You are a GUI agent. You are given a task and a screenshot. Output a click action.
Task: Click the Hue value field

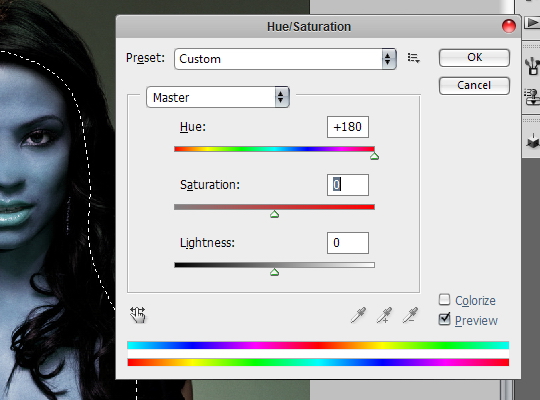pos(348,127)
